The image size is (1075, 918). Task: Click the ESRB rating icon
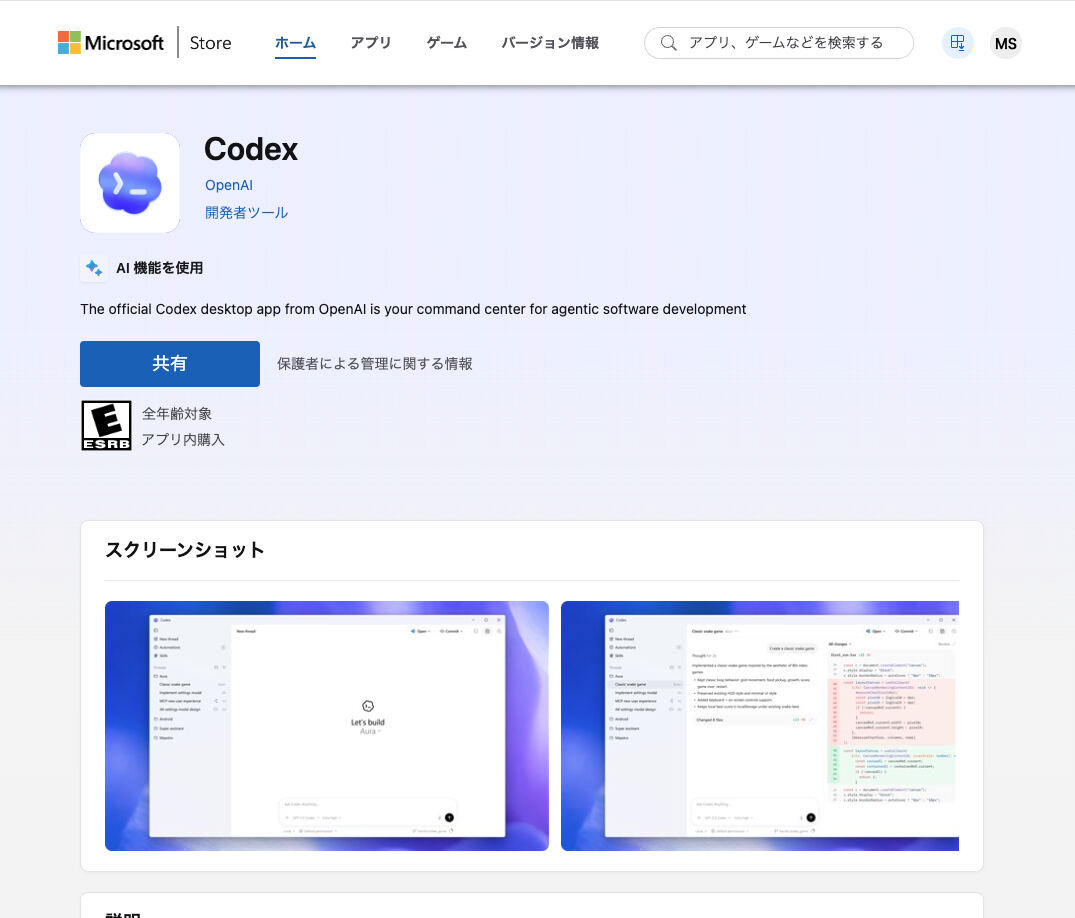coord(106,425)
